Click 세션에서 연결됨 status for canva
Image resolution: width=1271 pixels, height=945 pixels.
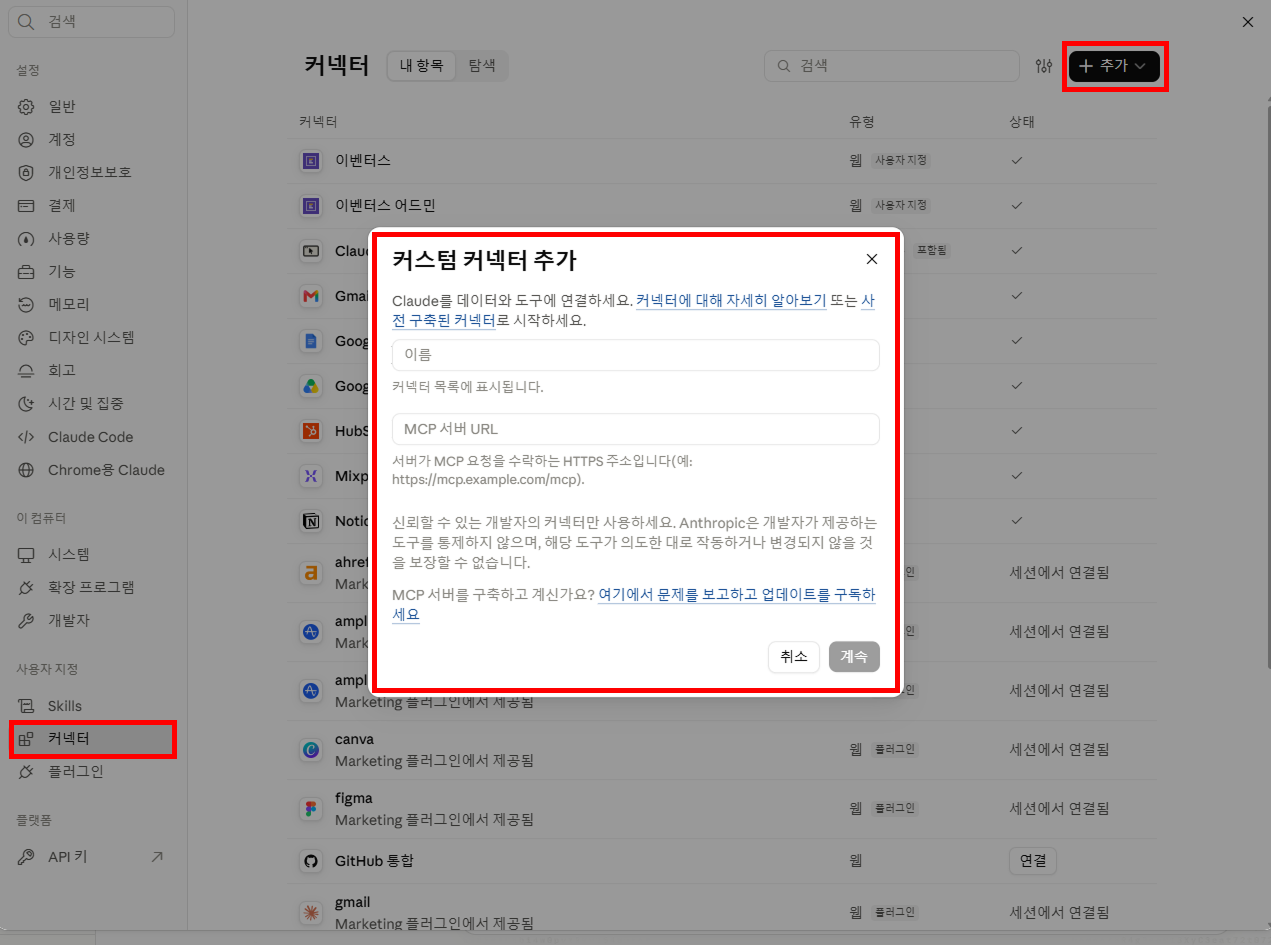1059,749
